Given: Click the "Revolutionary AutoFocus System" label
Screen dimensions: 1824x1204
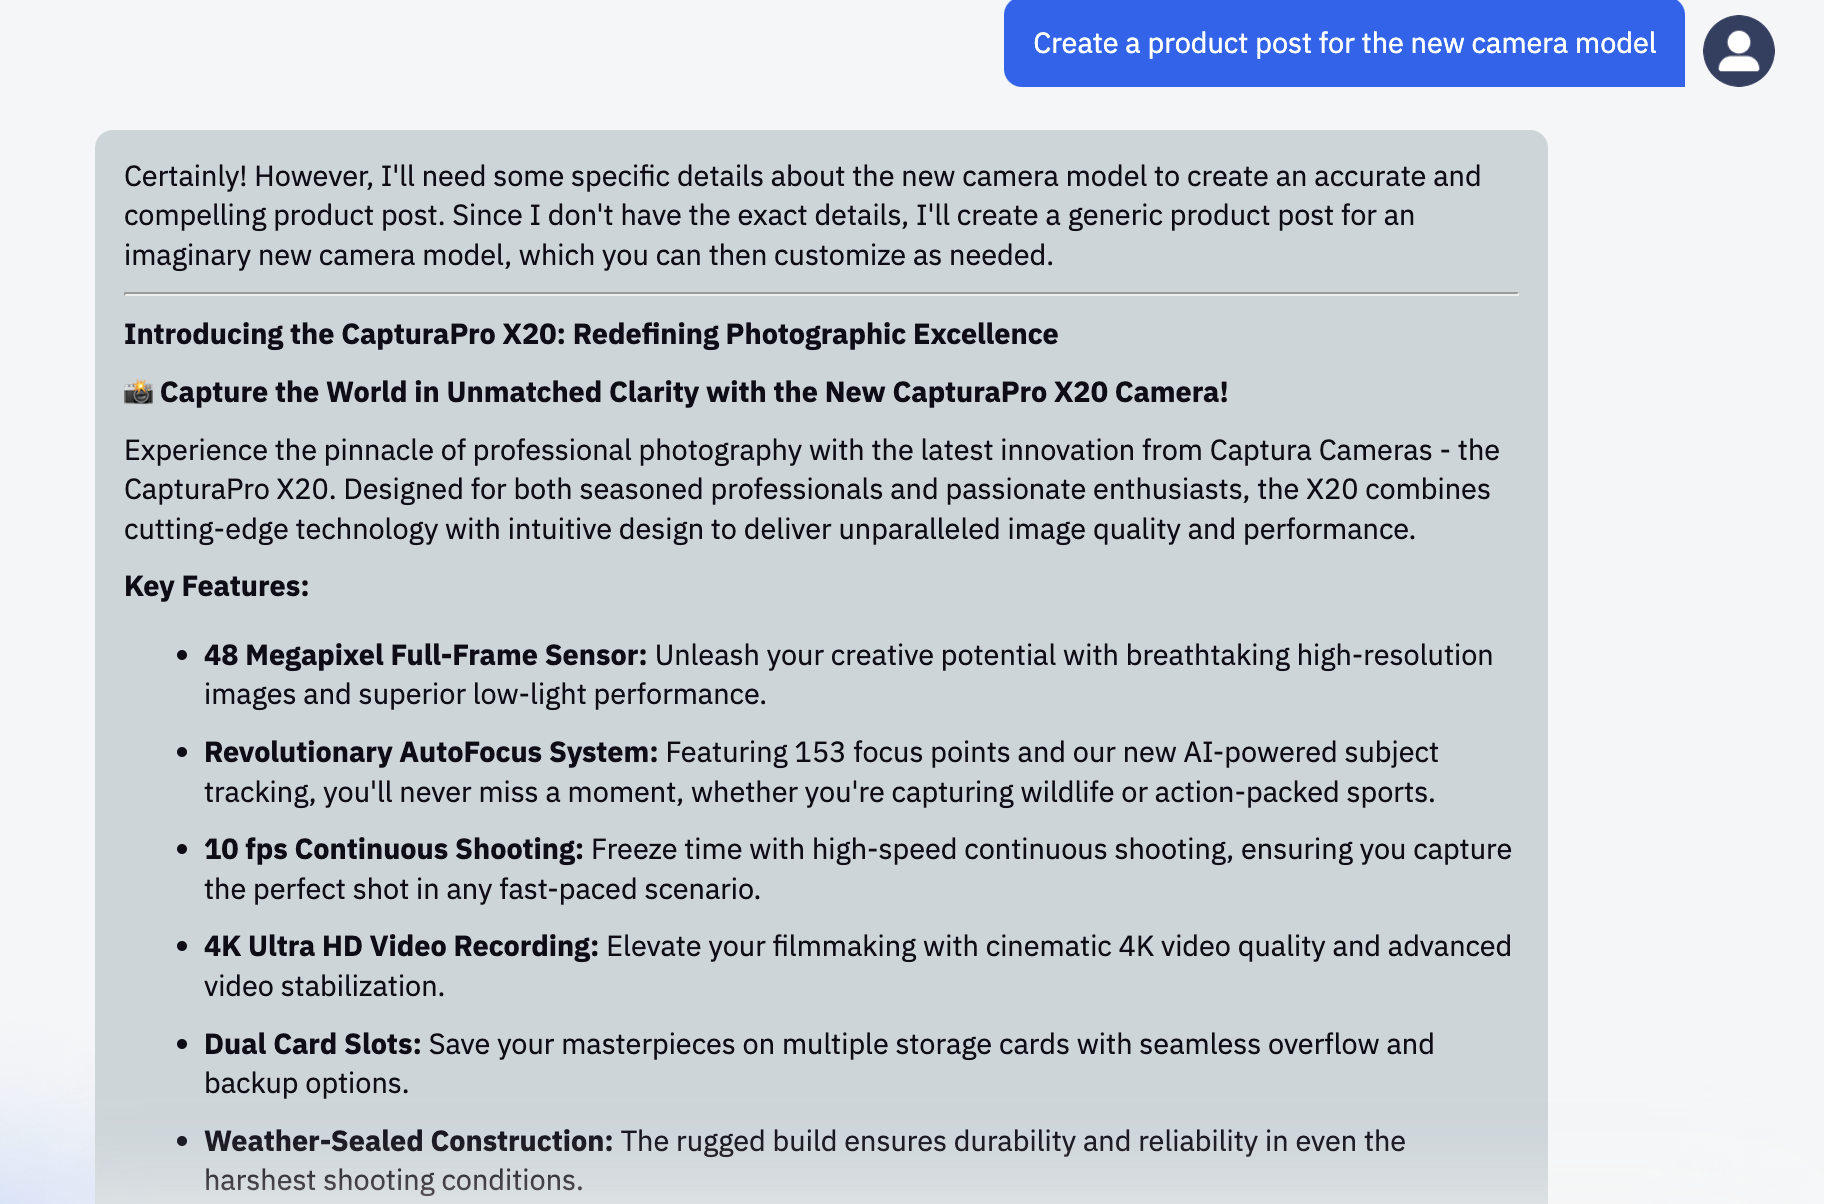Looking at the screenshot, I should [x=430, y=752].
